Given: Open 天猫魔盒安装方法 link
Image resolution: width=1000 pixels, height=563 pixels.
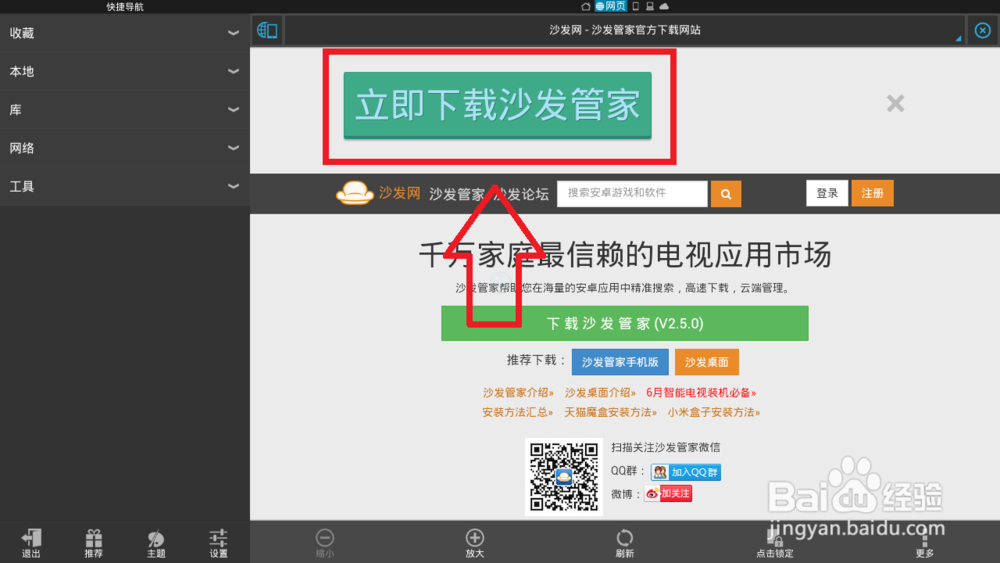Looking at the screenshot, I should (x=610, y=413).
